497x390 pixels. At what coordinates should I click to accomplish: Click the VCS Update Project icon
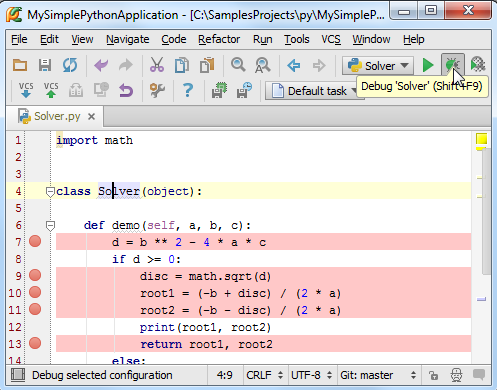(26, 90)
